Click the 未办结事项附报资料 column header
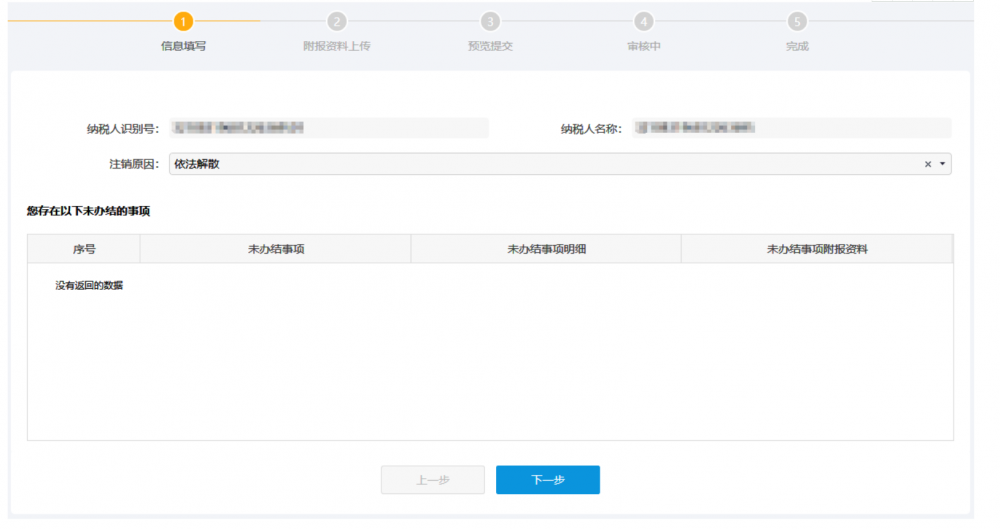 (x=817, y=249)
